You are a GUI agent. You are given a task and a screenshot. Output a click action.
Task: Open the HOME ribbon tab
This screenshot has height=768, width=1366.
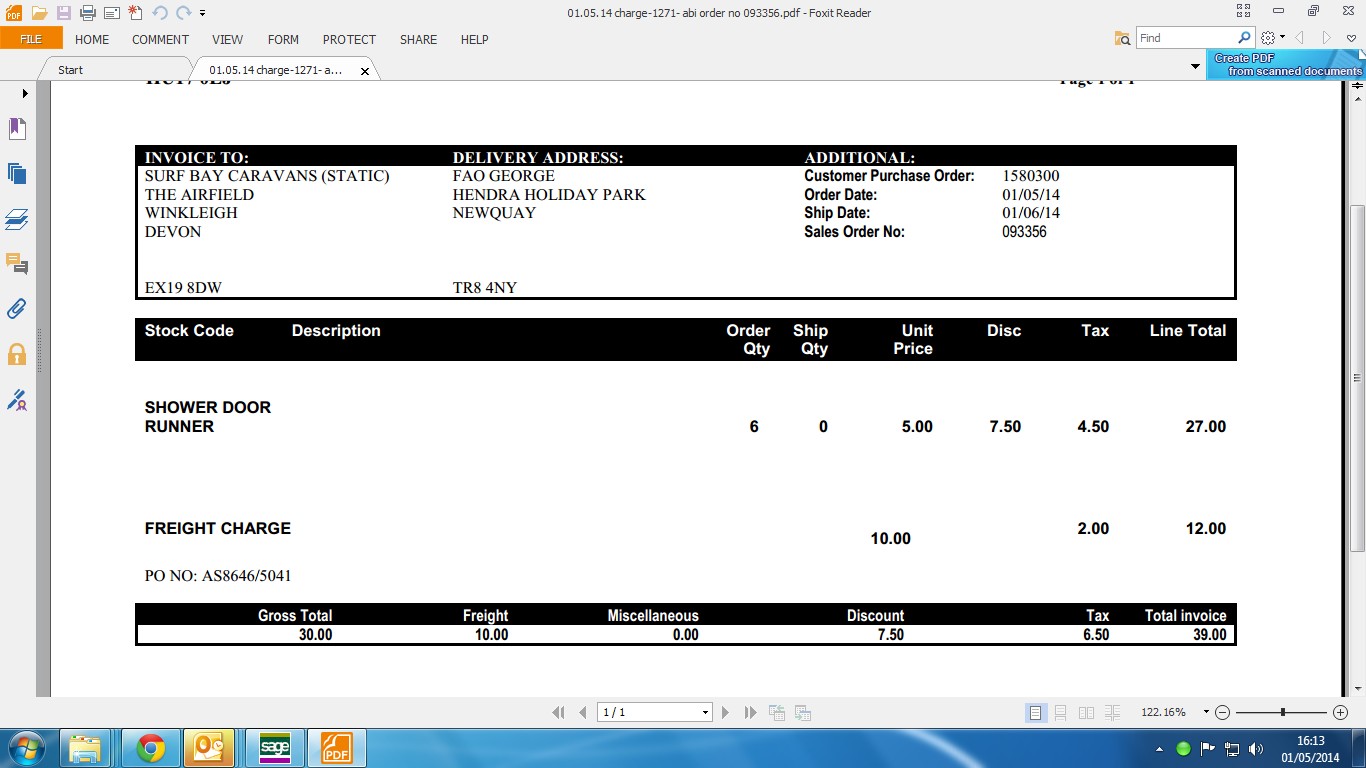[92, 39]
